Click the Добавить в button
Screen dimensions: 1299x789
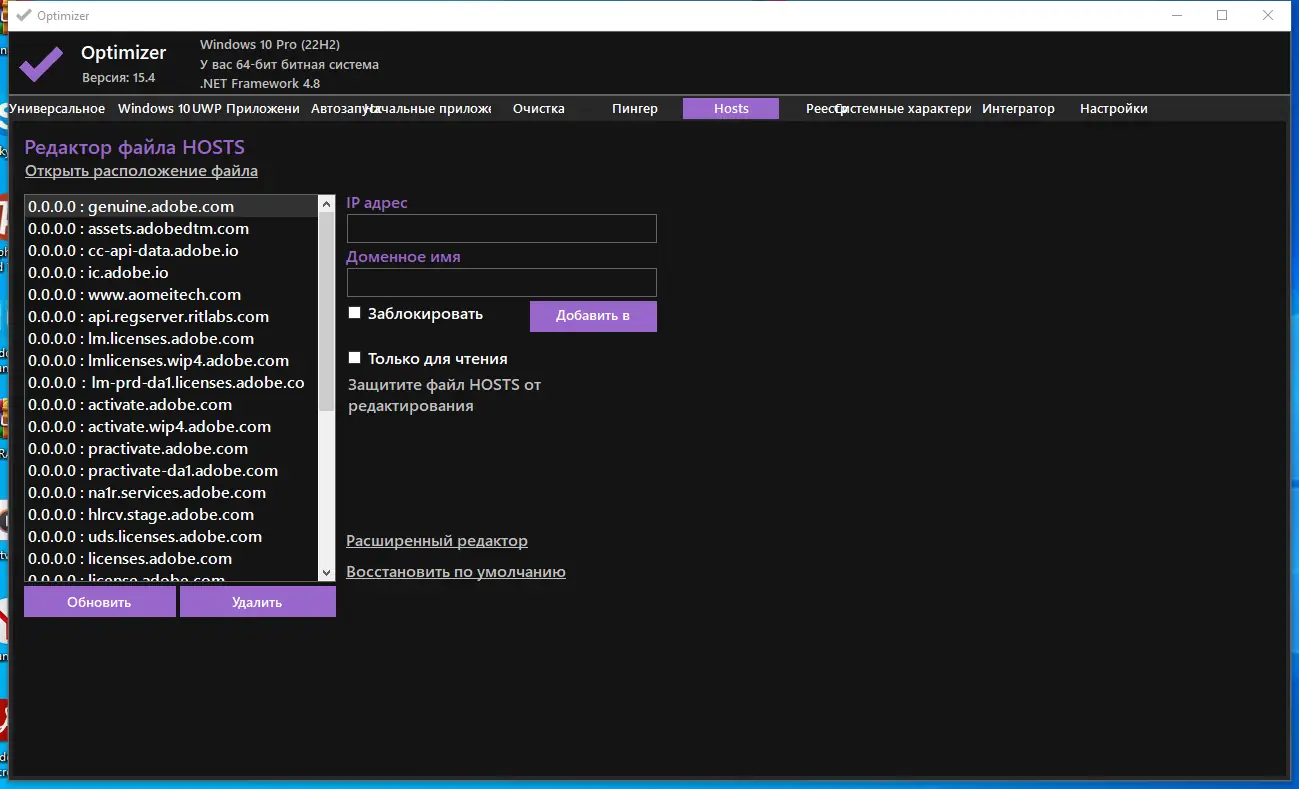(593, 316)
